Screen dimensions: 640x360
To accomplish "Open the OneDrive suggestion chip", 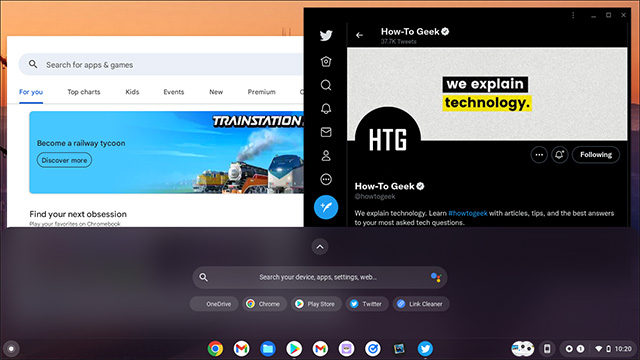I will tap(214, 304).
